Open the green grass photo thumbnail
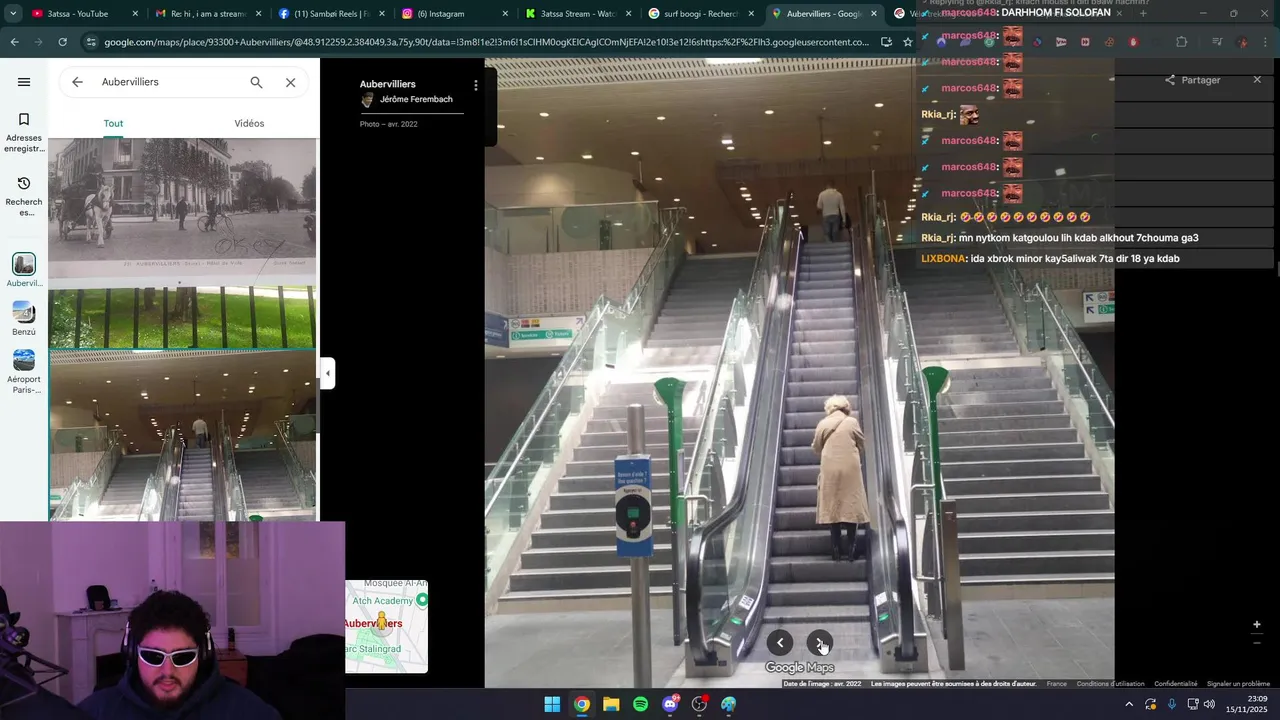The width and height of the screenshot is (1280, 720). [x=183, y=318]
